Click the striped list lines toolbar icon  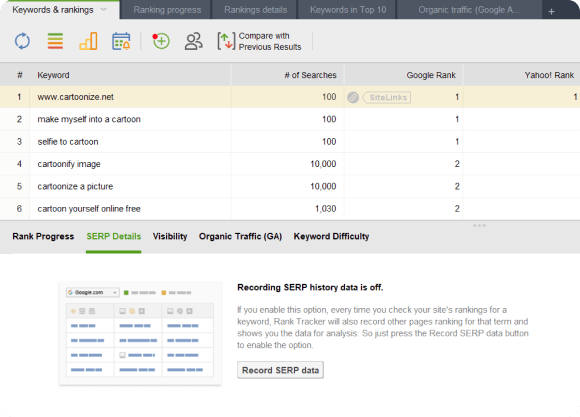(55, 41)
